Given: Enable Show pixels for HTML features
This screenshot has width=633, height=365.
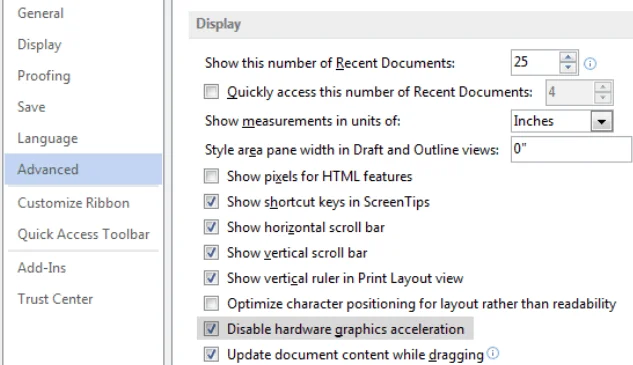Looking at the screenshot, I should click(211, 176).
